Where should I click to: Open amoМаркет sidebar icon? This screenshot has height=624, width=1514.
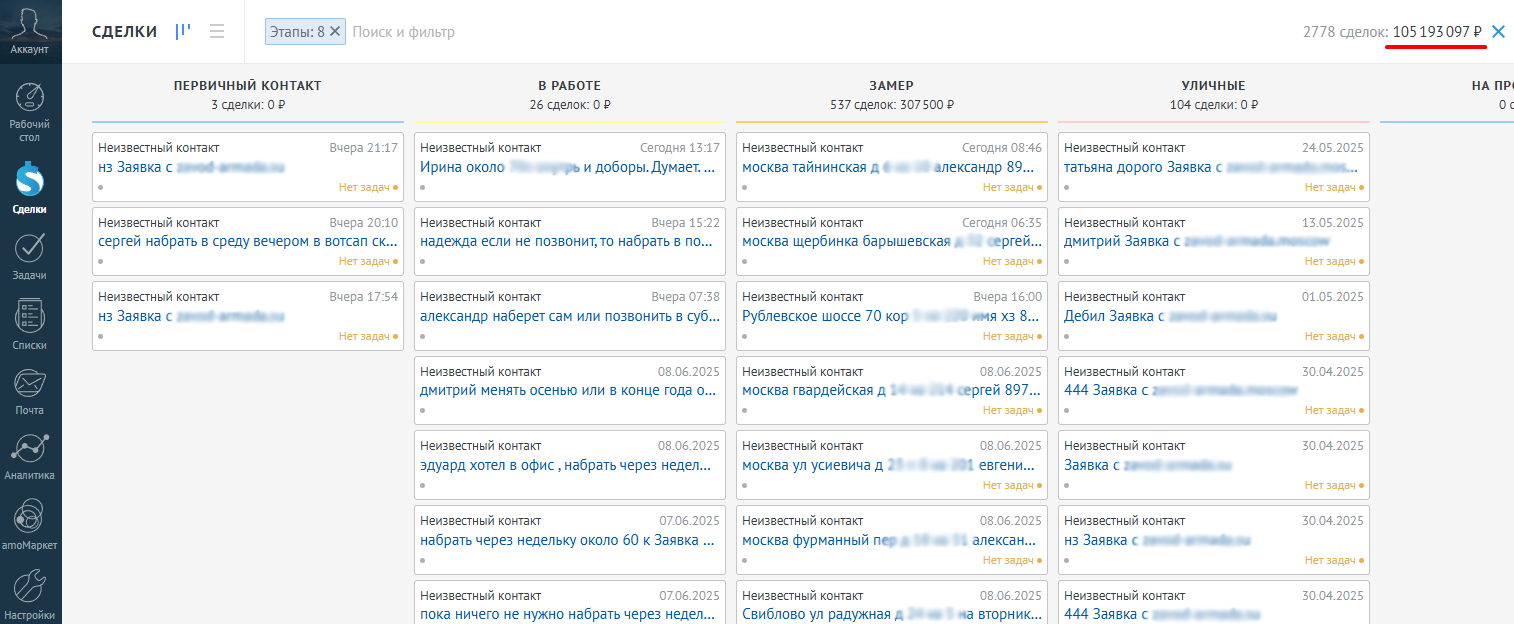(x=30, y=517)
